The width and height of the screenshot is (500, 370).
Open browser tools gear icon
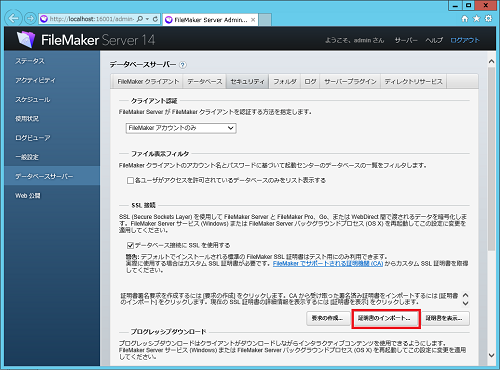488,19
